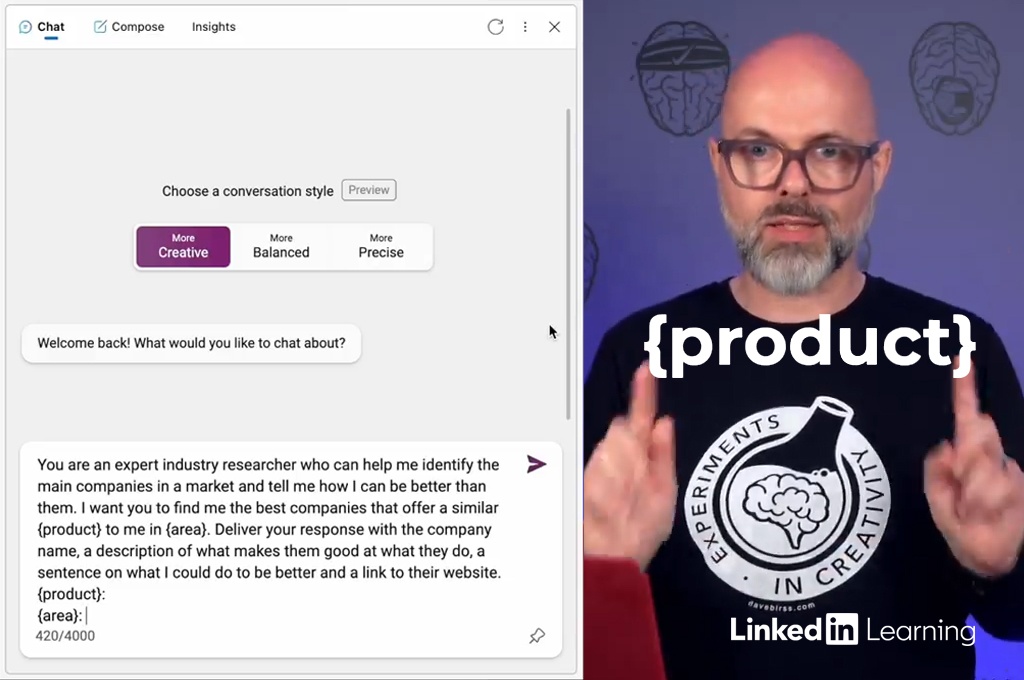
Task: Click the Welcome back message bubble
Action: pos(191,343)
